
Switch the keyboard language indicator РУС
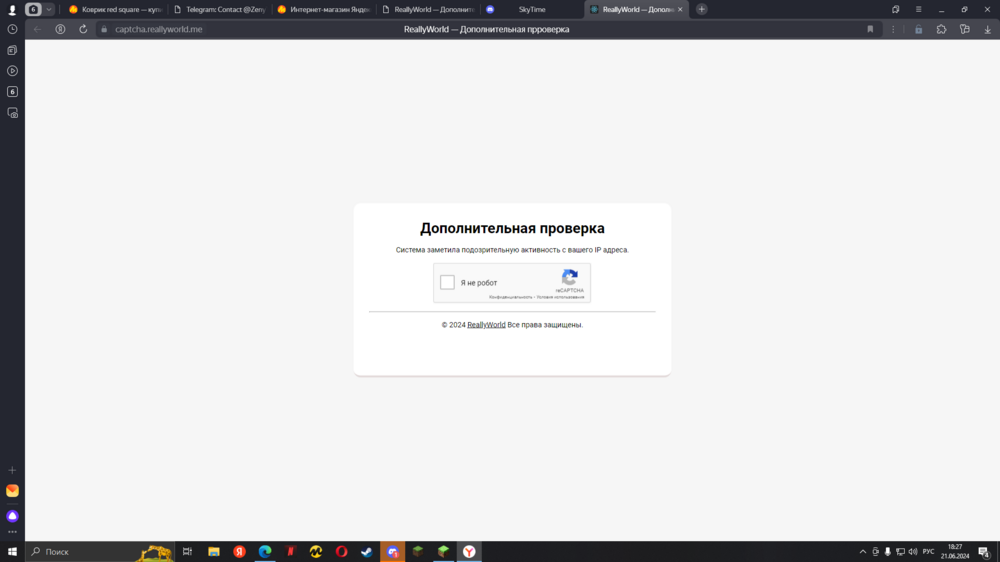tap(929, 552)
